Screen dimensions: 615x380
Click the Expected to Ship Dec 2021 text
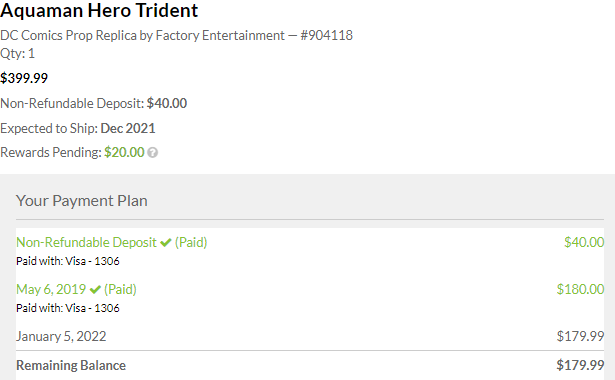pos(78,128)
